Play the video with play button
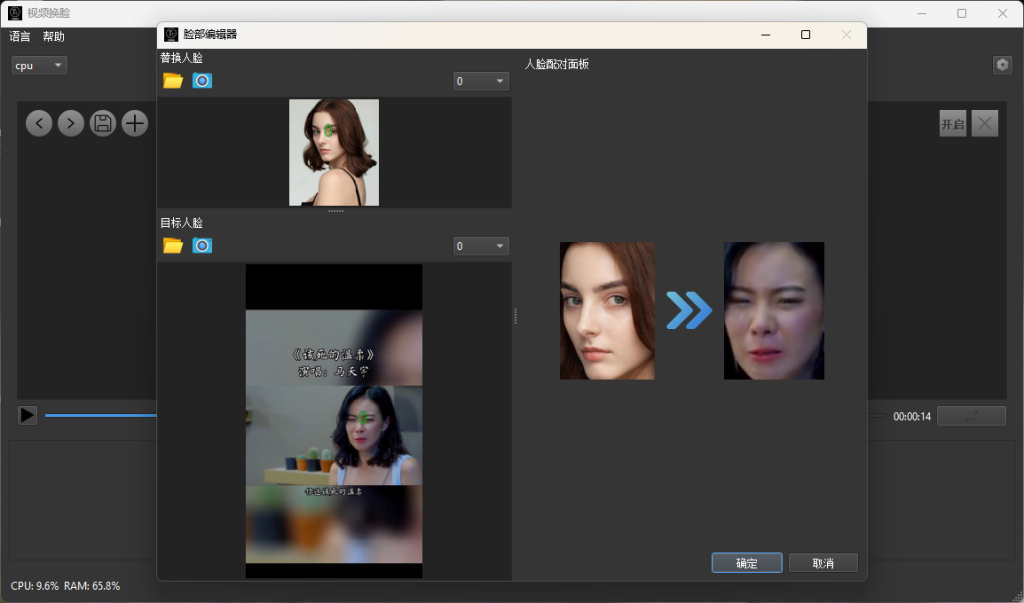This screenshot has height=603, width=1024. pyautogui.click(x=27, y=415)
